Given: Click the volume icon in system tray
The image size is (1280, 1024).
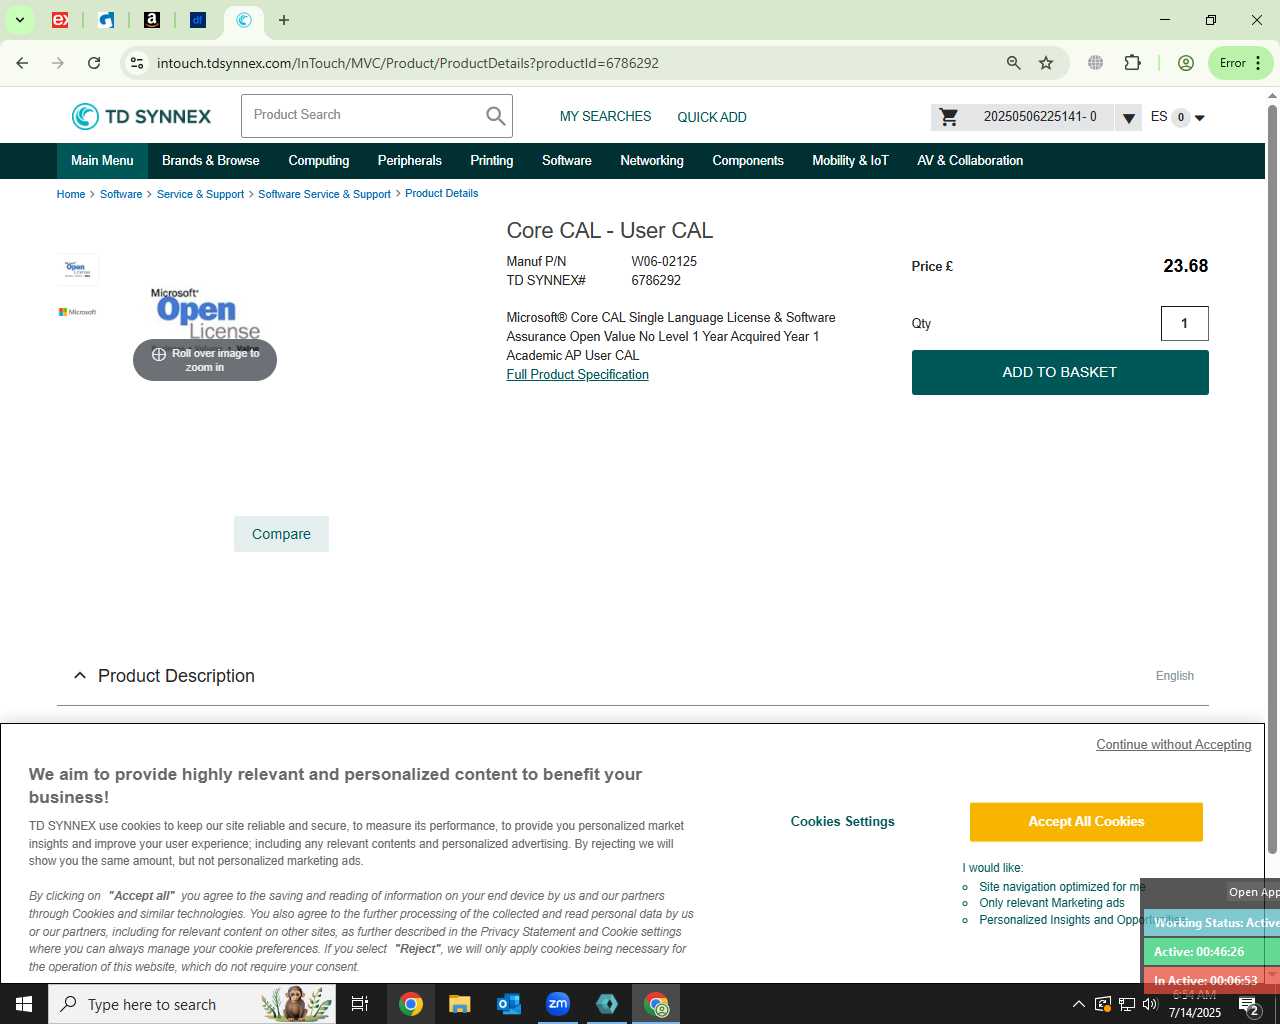Looking at the screenshot, I should [1150, 1004].
